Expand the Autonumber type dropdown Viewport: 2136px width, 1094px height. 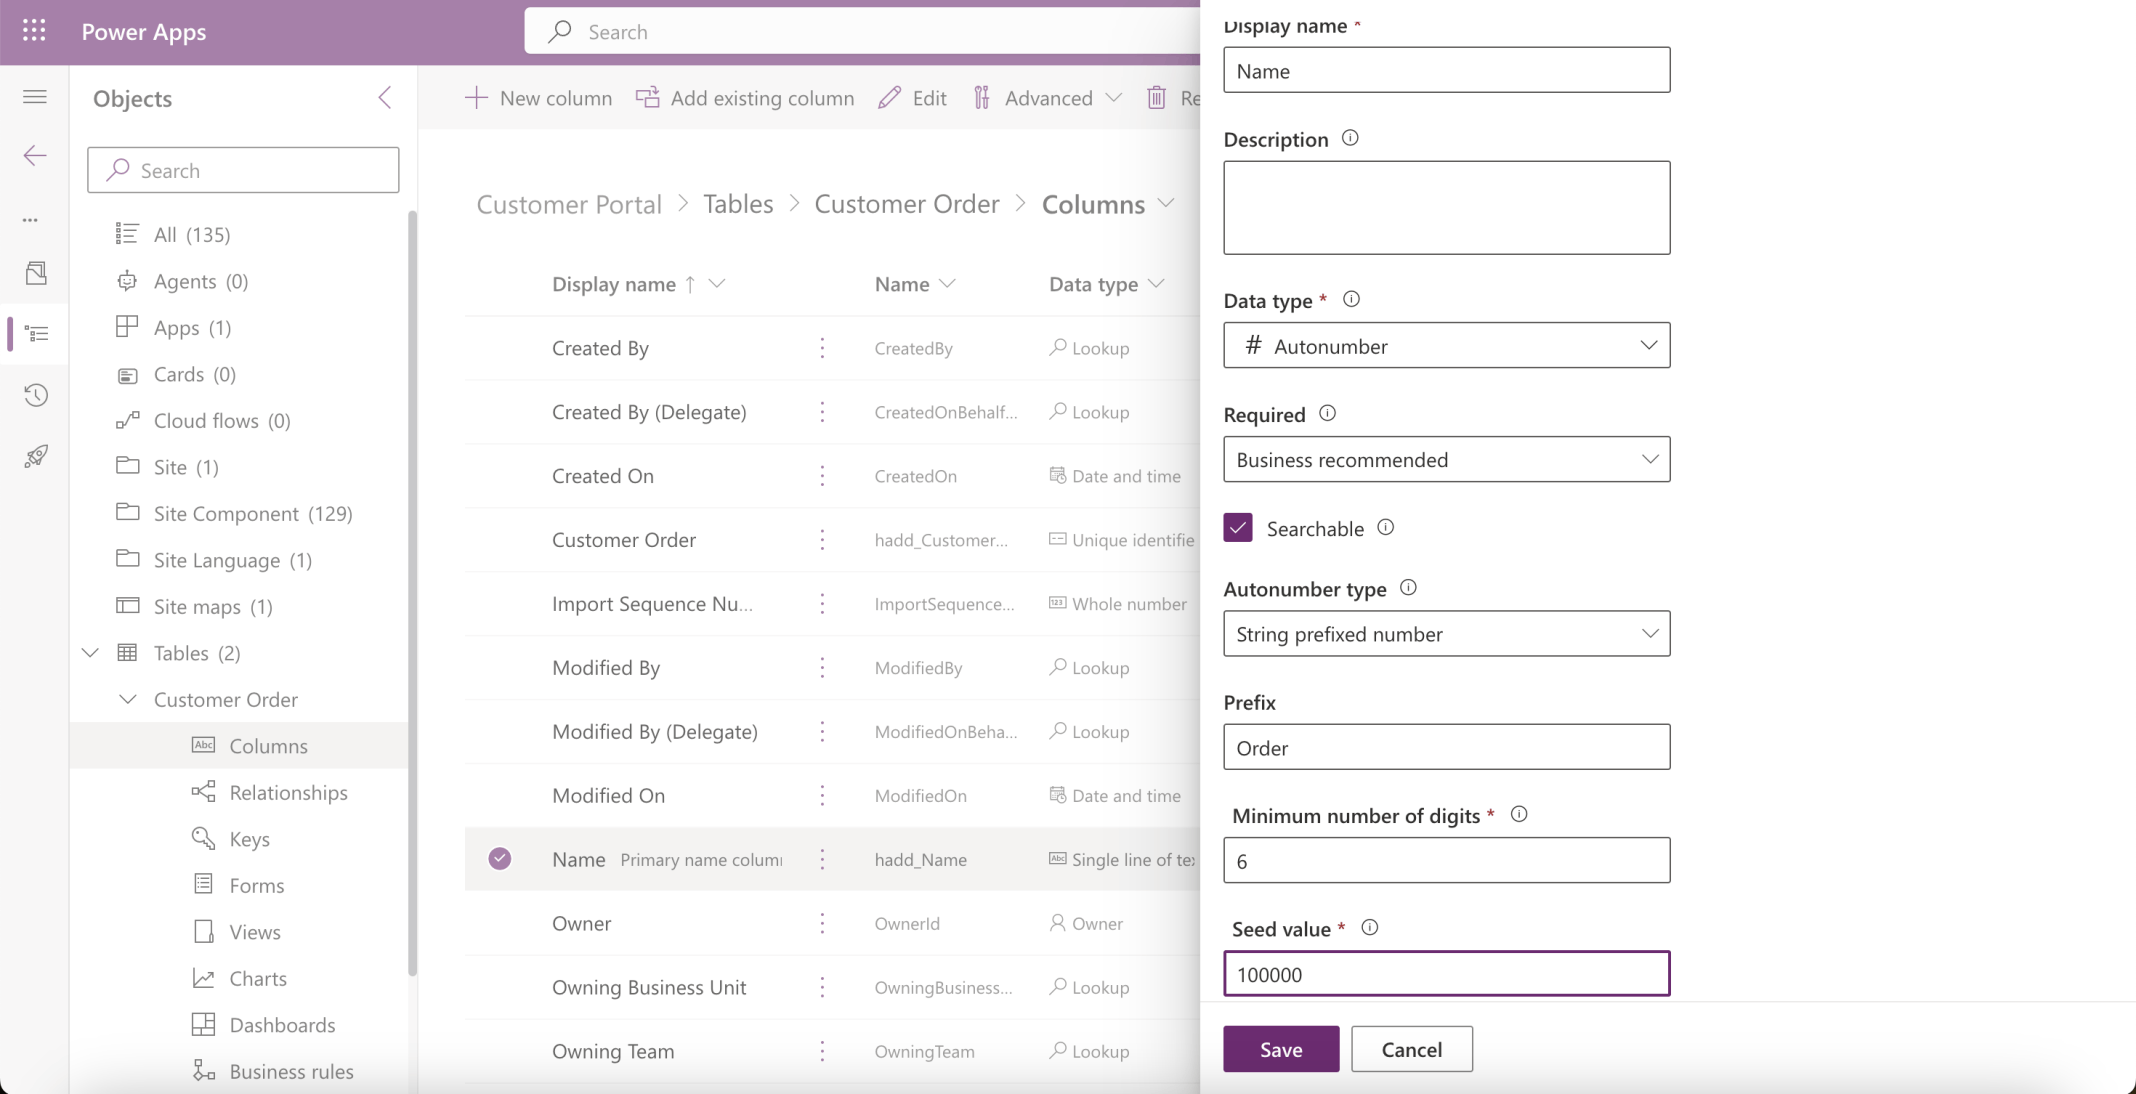pos(1446,634)
